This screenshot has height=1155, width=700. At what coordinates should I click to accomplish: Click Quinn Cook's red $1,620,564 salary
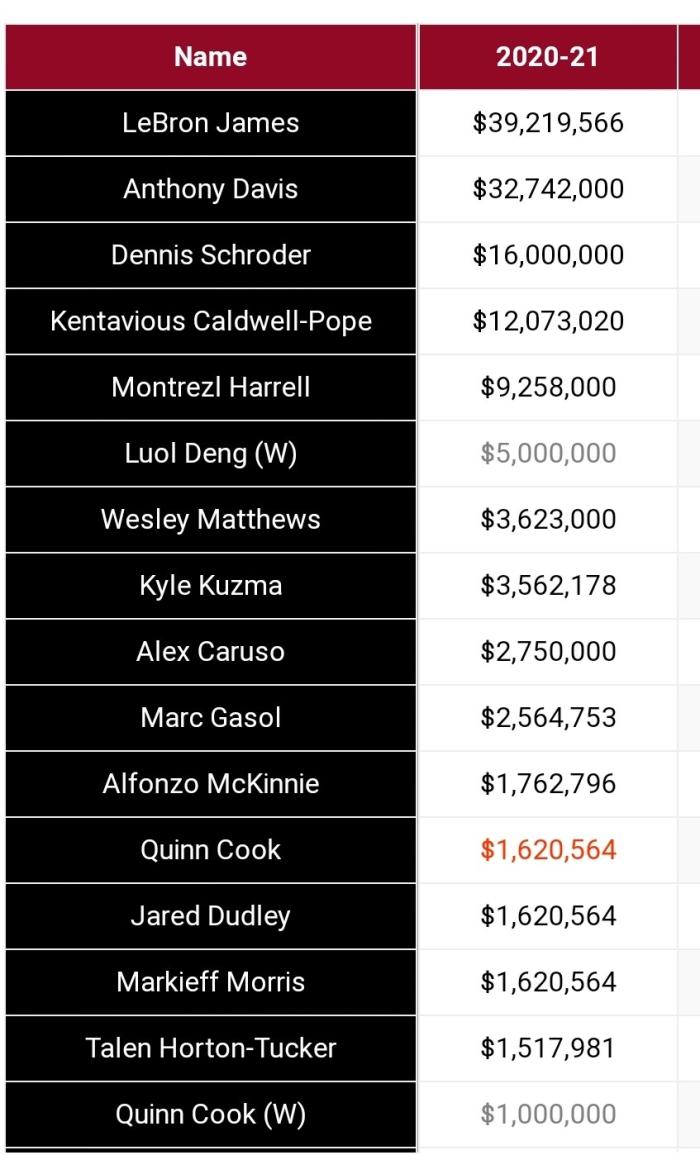[x=548, y=849]
